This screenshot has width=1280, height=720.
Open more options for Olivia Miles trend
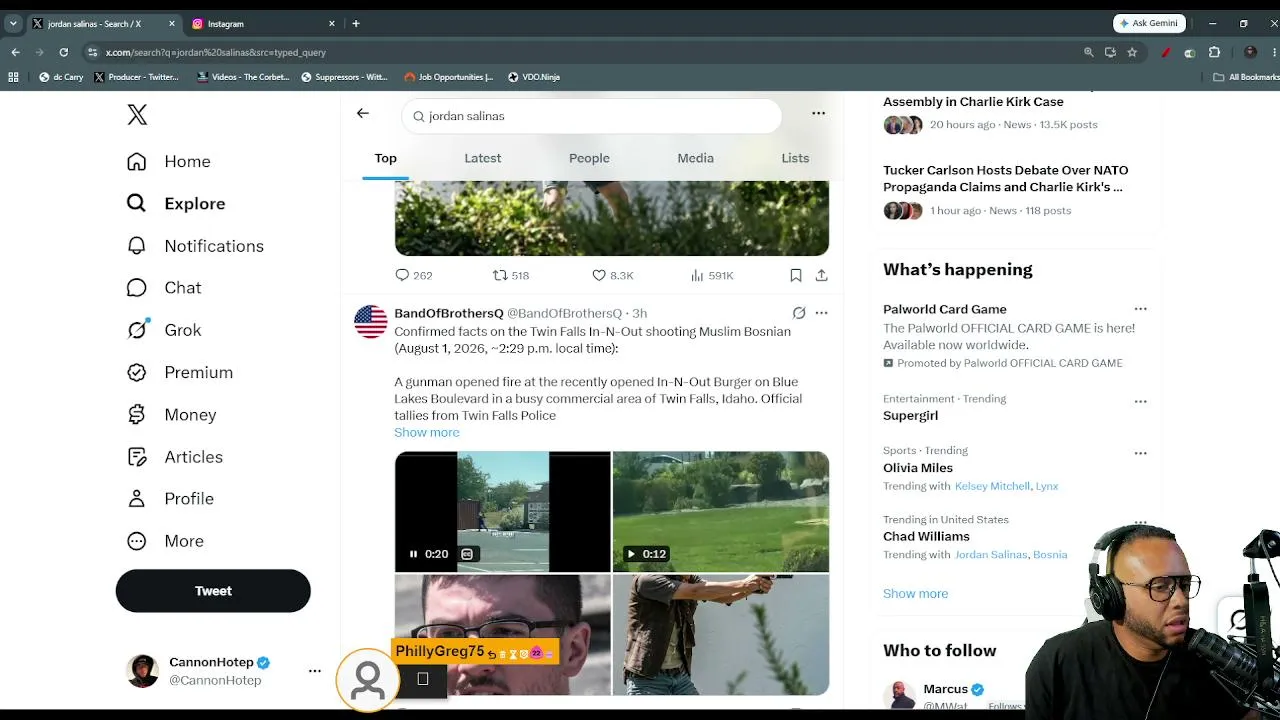(x=1140, y=453)
